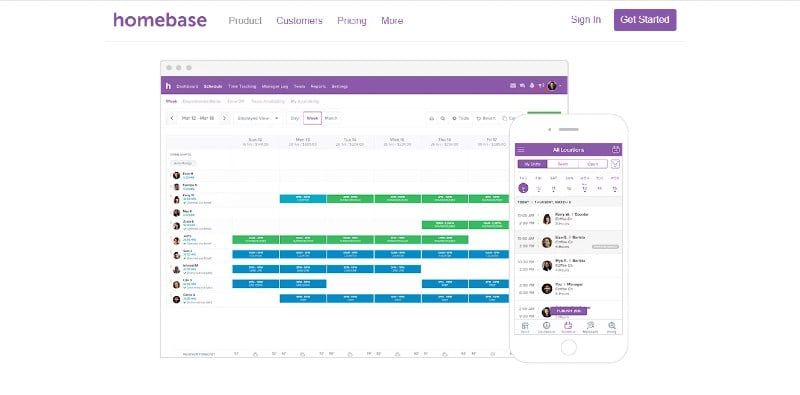Switch to the Team Availability sub-tab
The image size is (800, 395).
pyautogui.click(x=268, y=101)
